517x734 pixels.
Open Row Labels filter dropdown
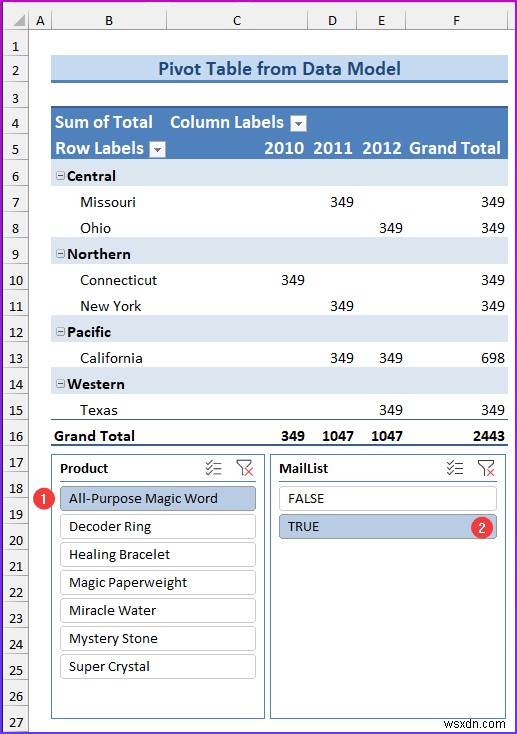point(157,149)
